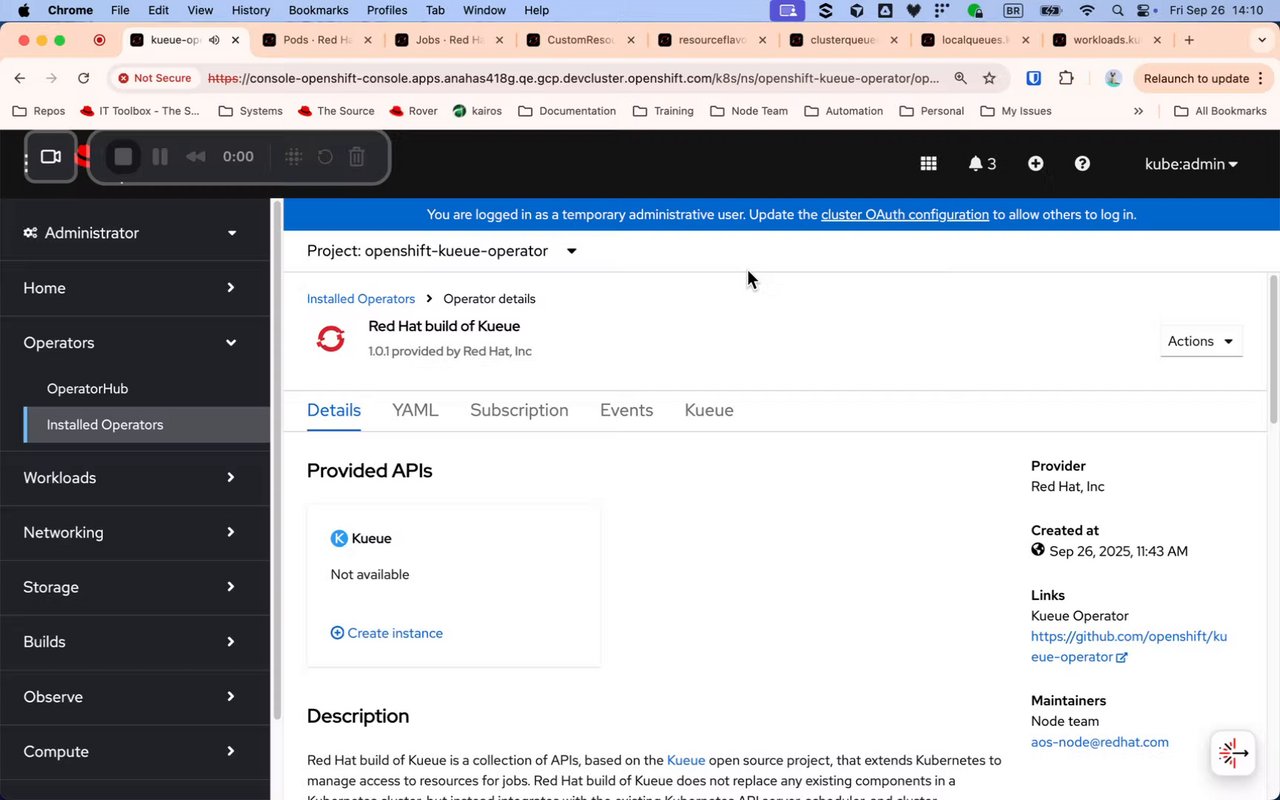1280x800 pixels.
Task: Open the Bookmarks menu in menu bar
Action: [x=318, y=10]
